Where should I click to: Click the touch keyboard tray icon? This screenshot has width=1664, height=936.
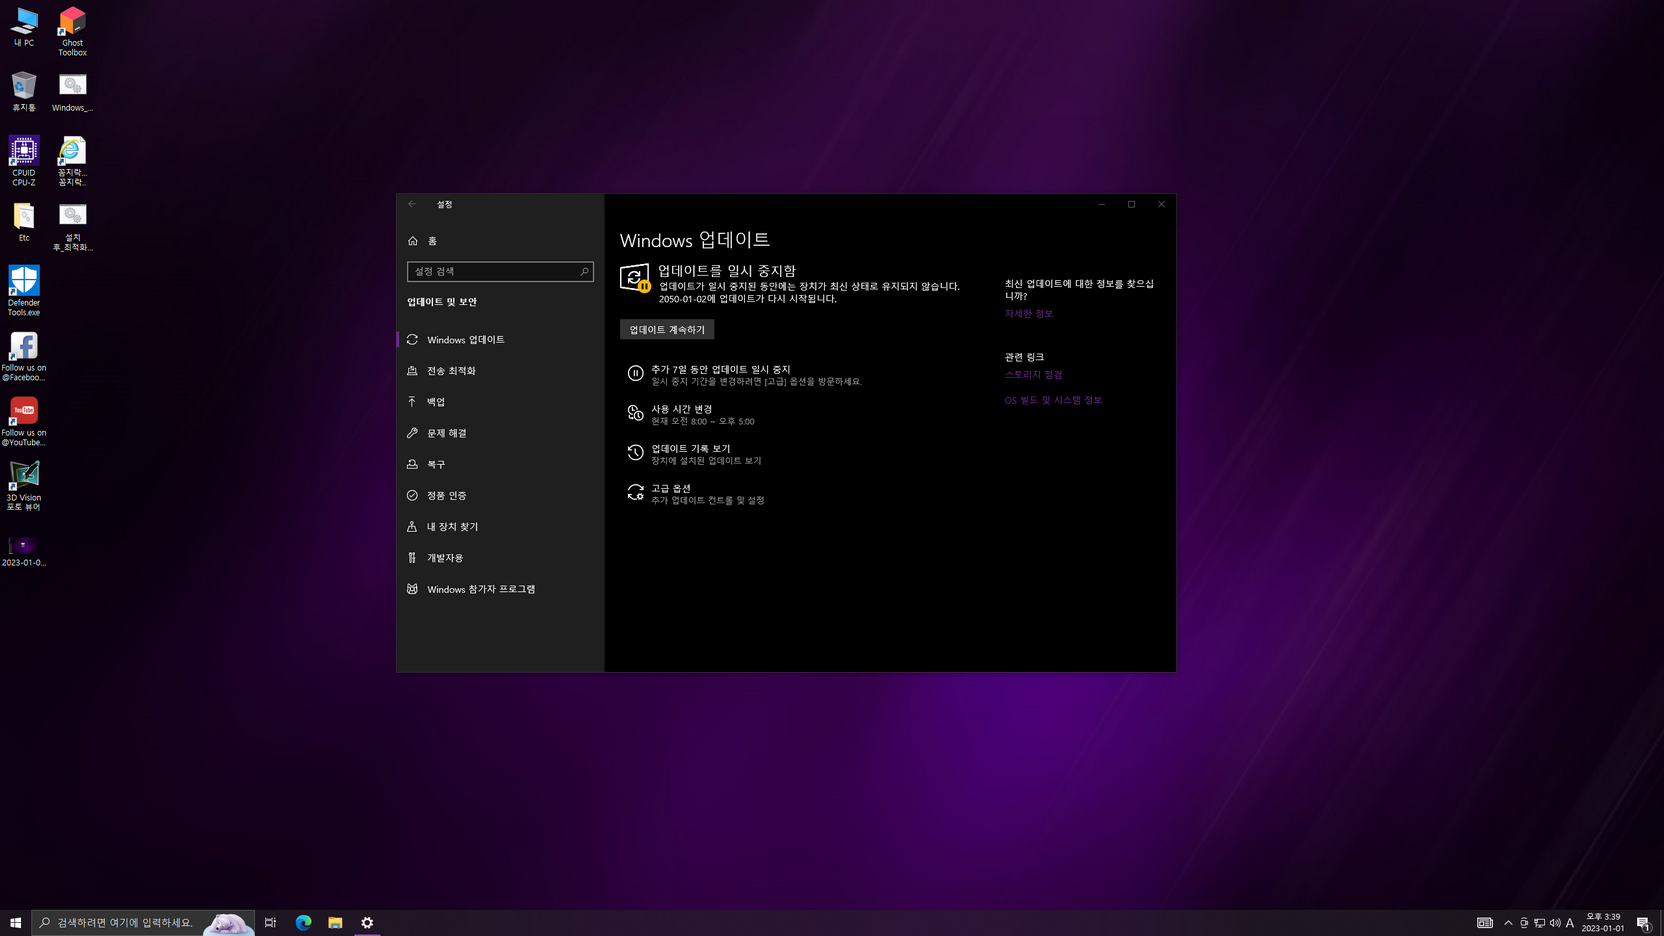(x=1485, y=923)
